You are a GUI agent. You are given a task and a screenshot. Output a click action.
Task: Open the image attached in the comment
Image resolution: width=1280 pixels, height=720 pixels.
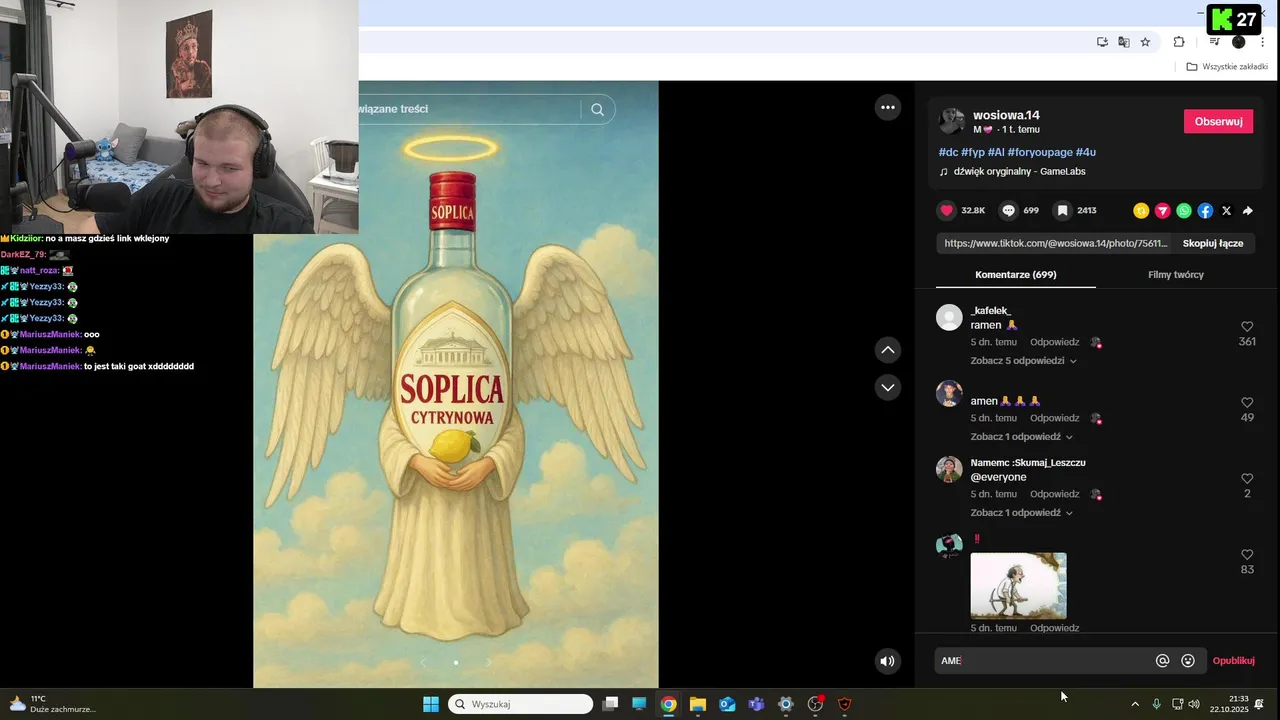click(x=1018, y=586)
